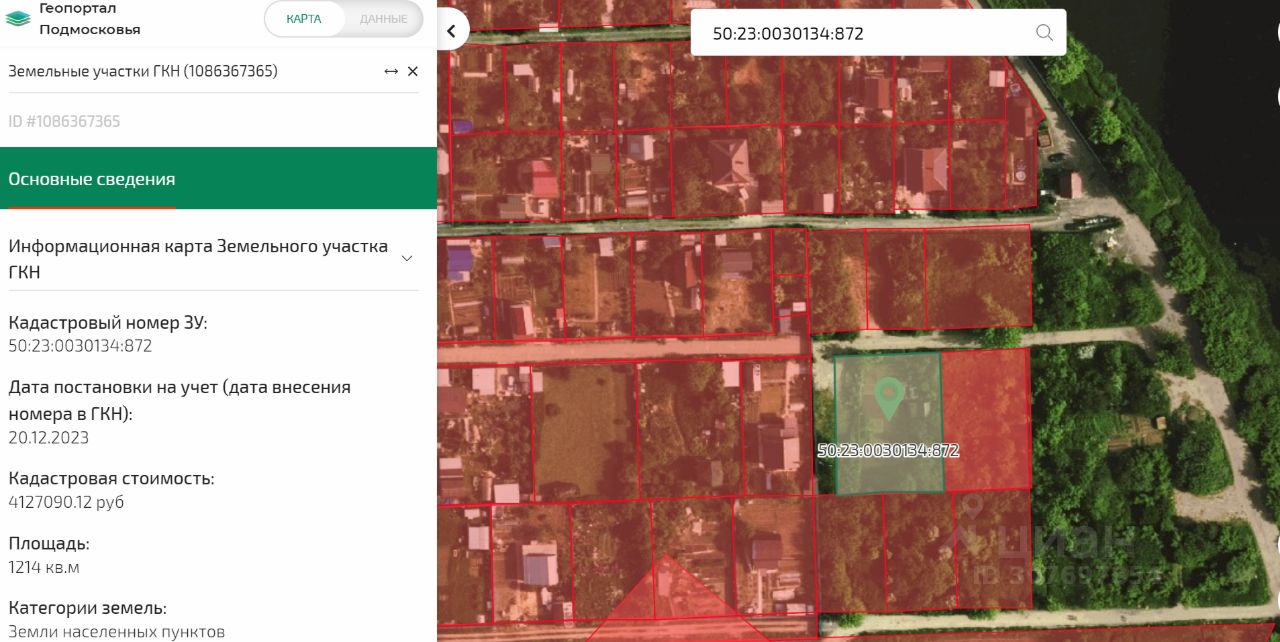Switch to the ДАННЫЕ view
Image resolution: width=1280 pixels, height=642 pixels.
coord(383,19)
